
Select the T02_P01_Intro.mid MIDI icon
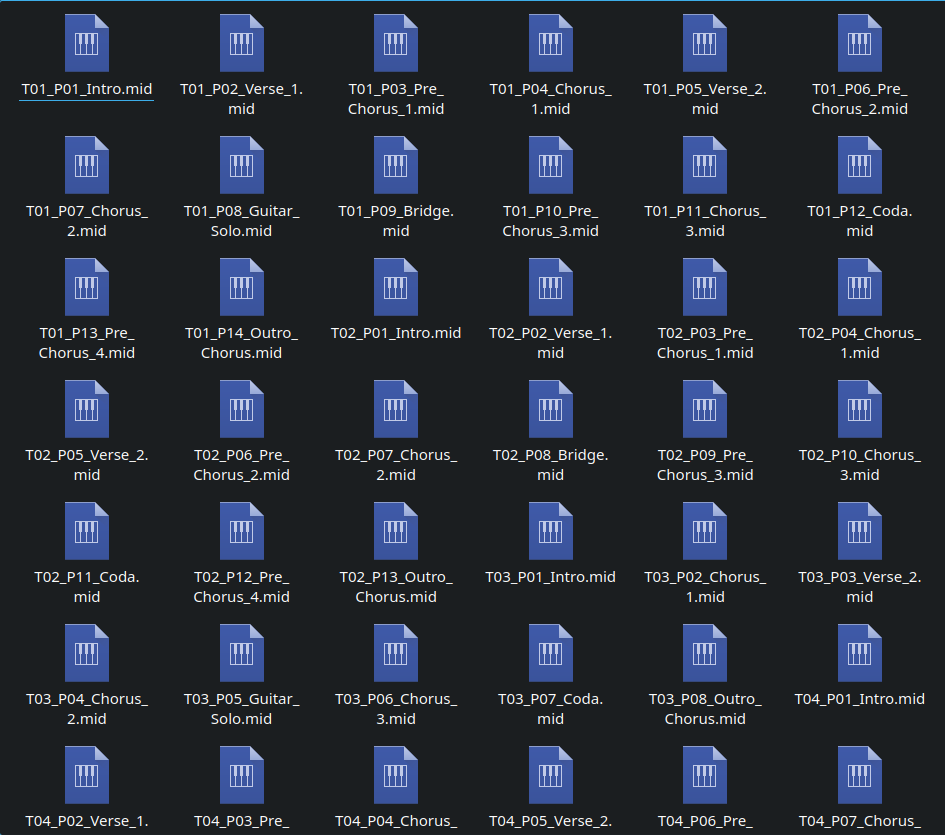(x=396, y=287)
